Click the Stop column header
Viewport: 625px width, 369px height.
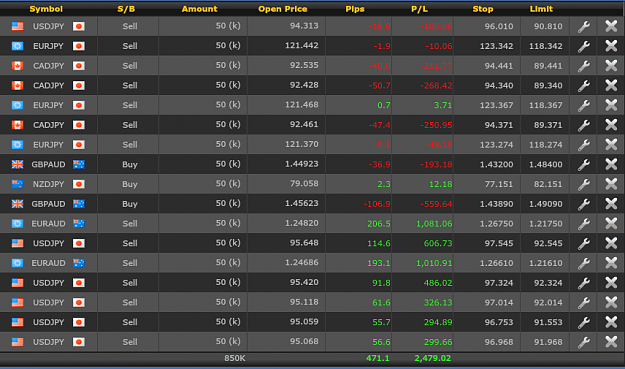point(483,9)
